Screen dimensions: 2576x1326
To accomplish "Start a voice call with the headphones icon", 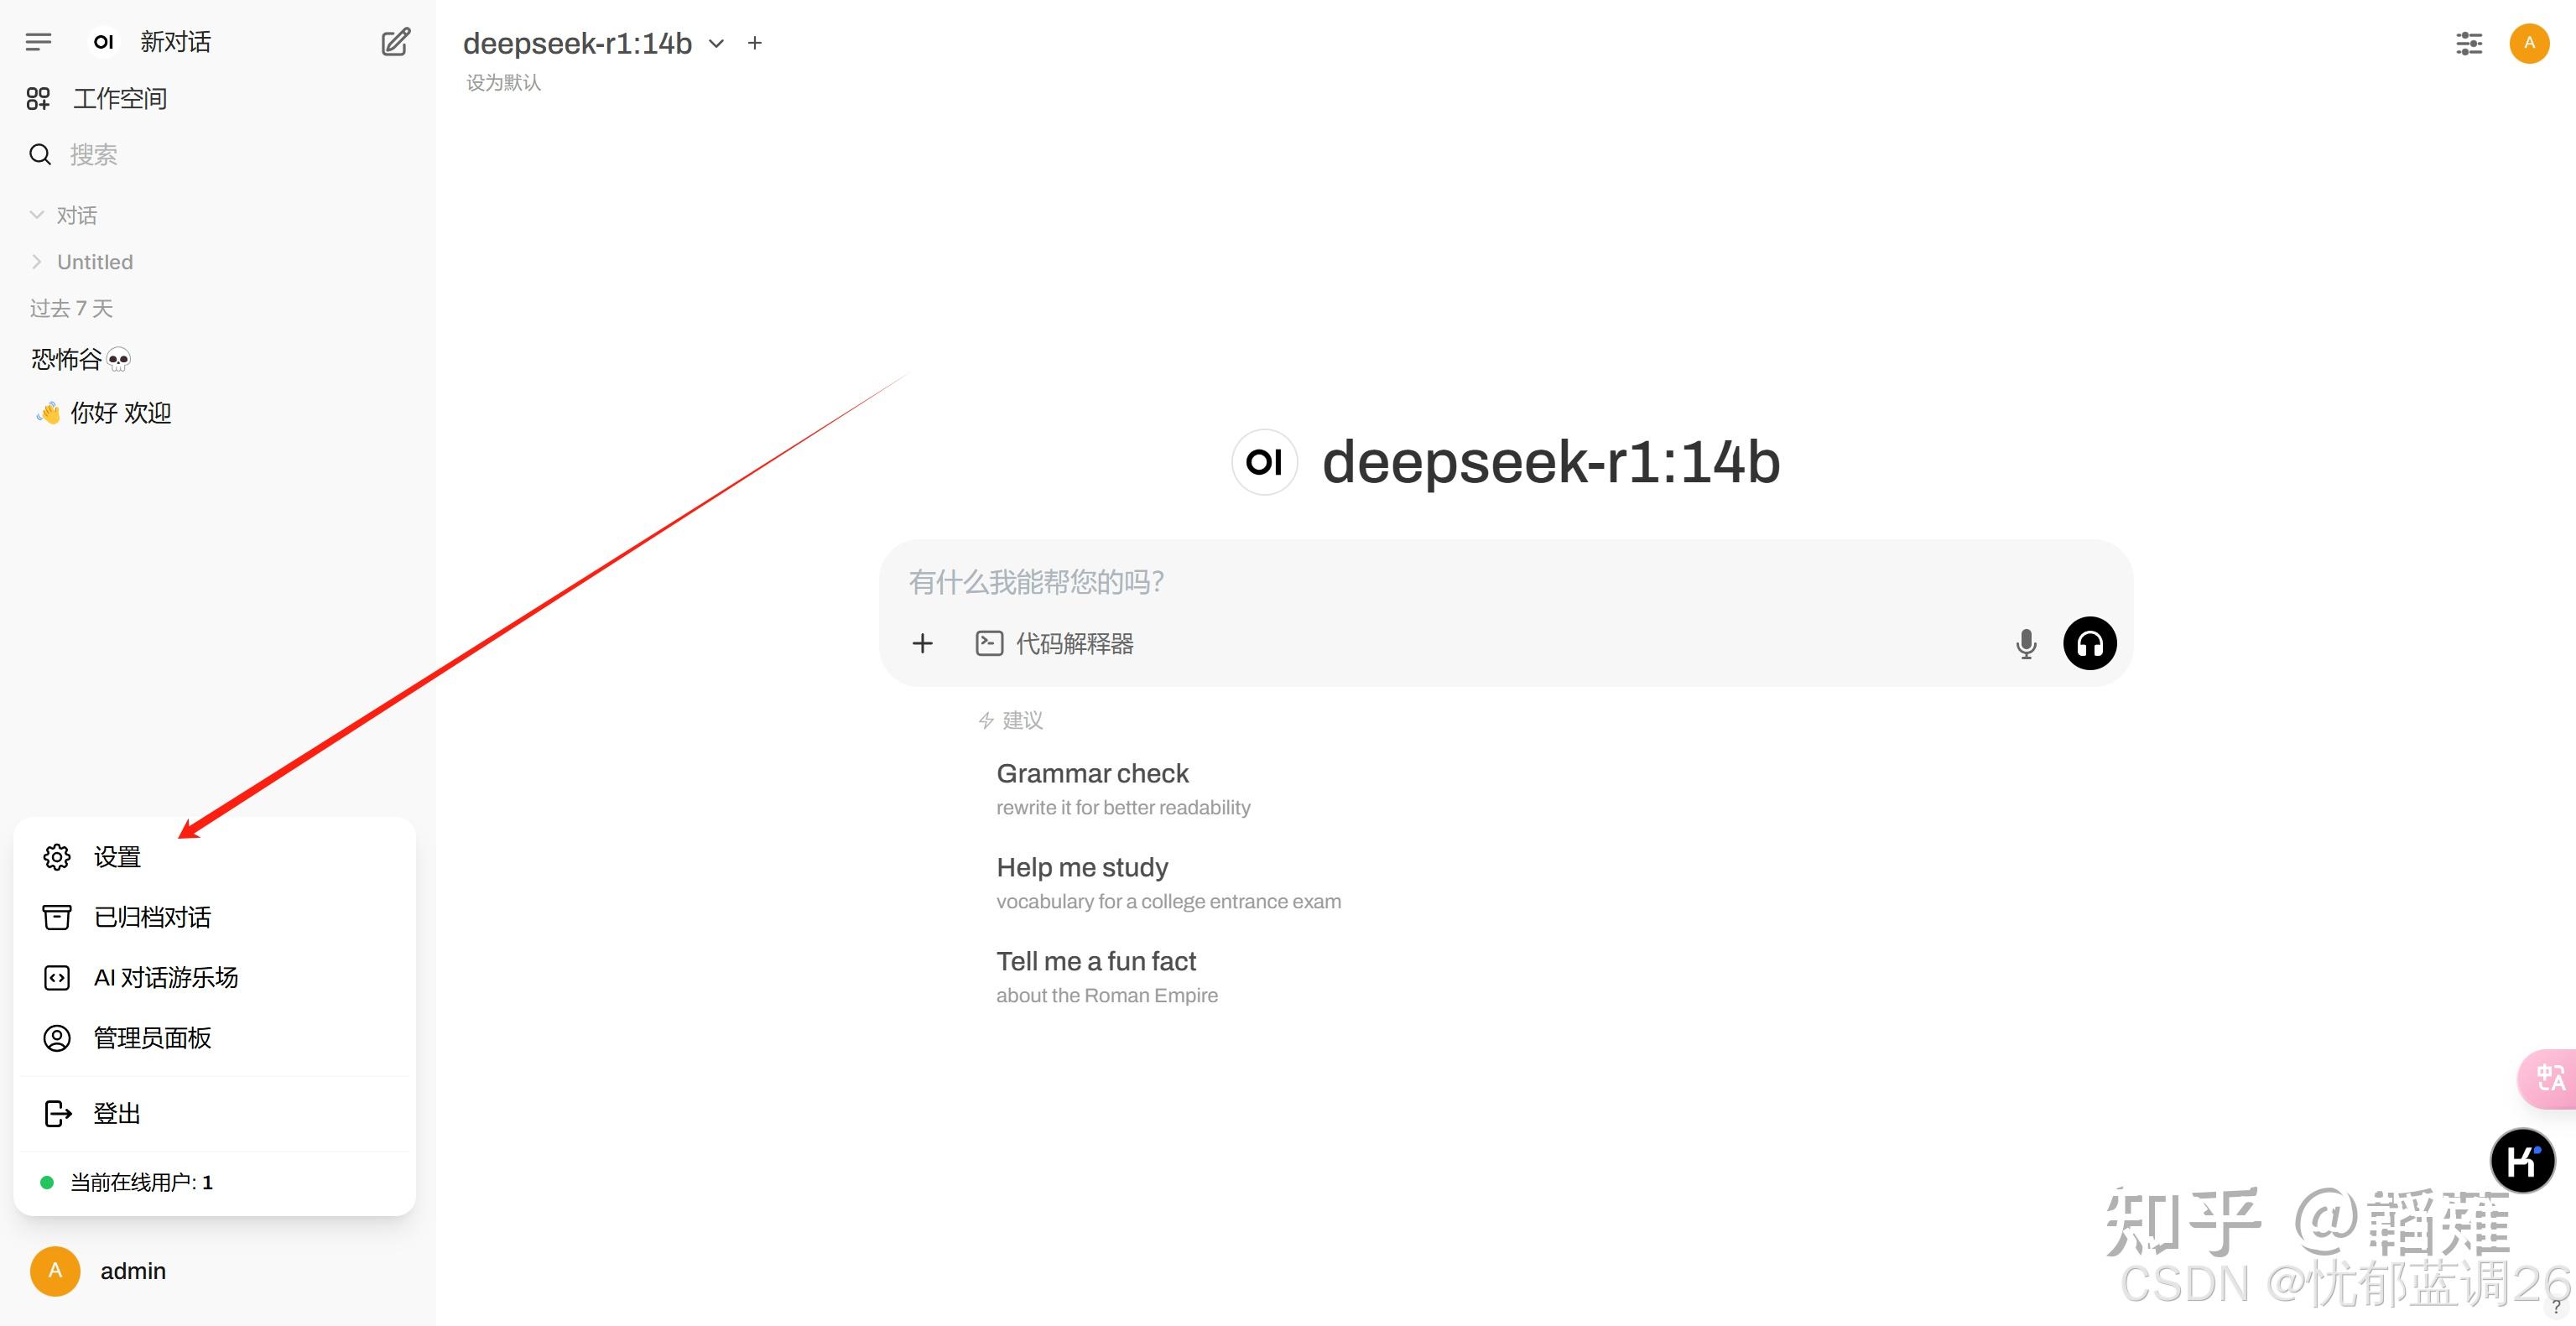I will click(x=2089, y=643).
